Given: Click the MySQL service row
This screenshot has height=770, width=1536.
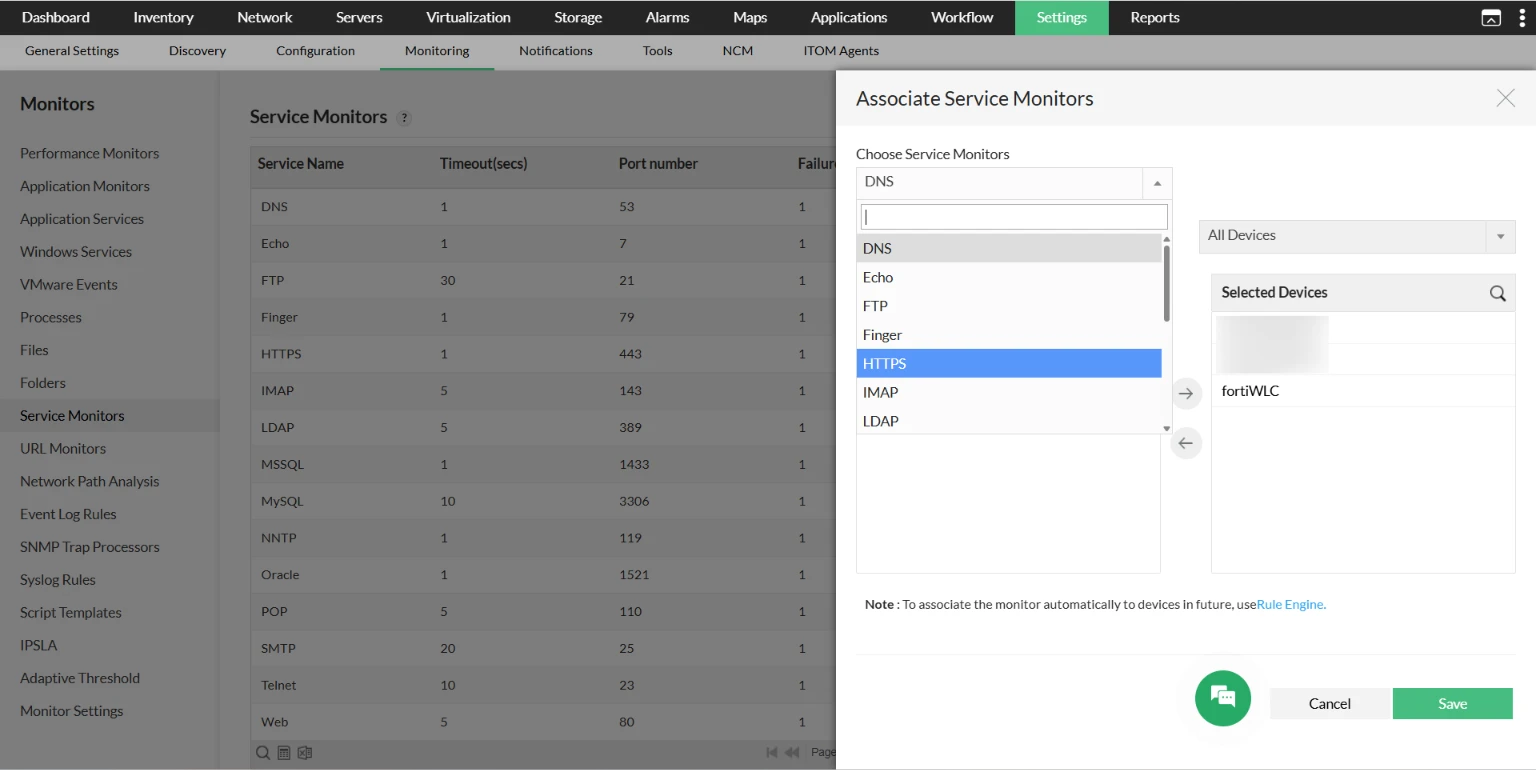Looking at the screenshot, I should tap(543, 501).
